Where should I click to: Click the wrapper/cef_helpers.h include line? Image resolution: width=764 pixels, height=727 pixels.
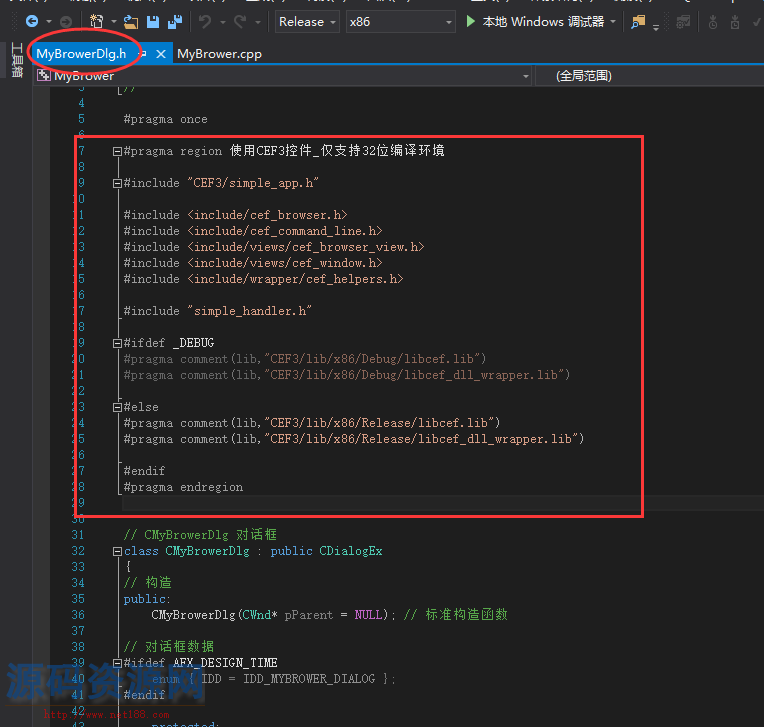pyautogui.click(x=264, y=279)
